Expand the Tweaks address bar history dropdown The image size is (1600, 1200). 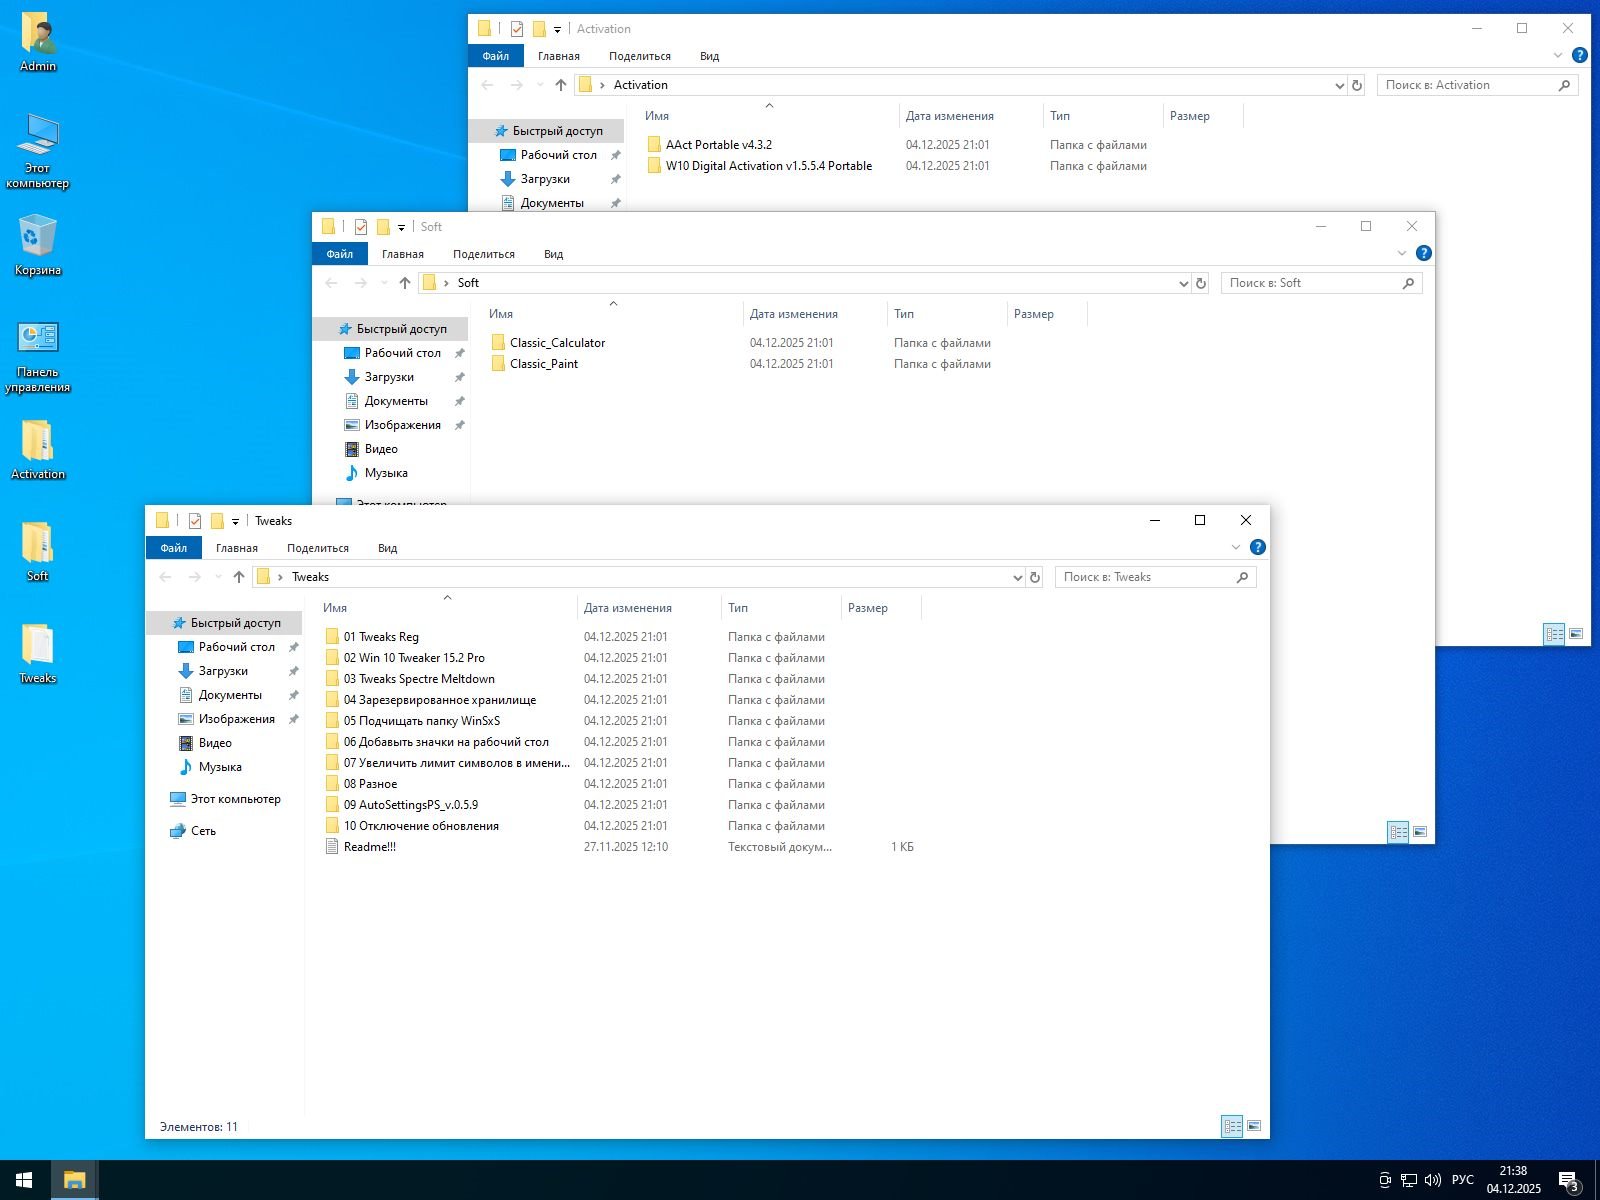[x=1017, y=577]
